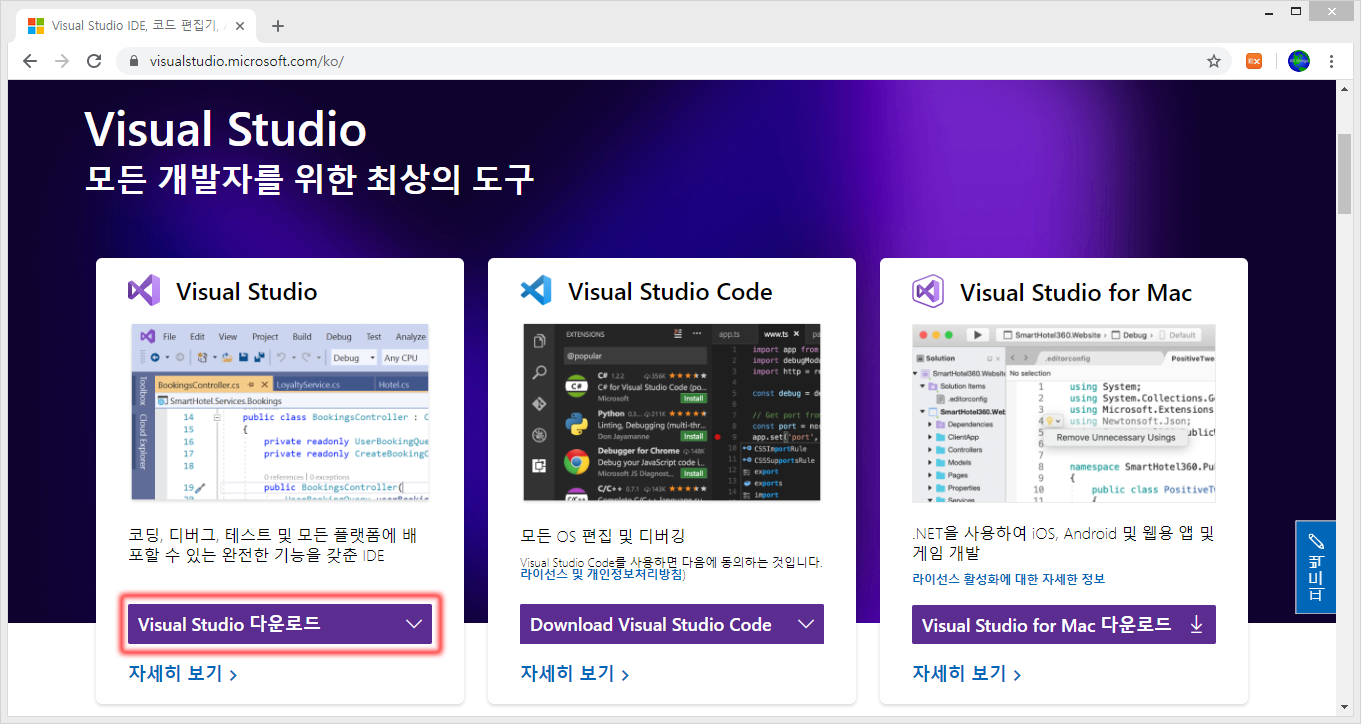The image size is (1361, 724).
Task: Click the Visual Studio Code card heading
Action: 670,292
